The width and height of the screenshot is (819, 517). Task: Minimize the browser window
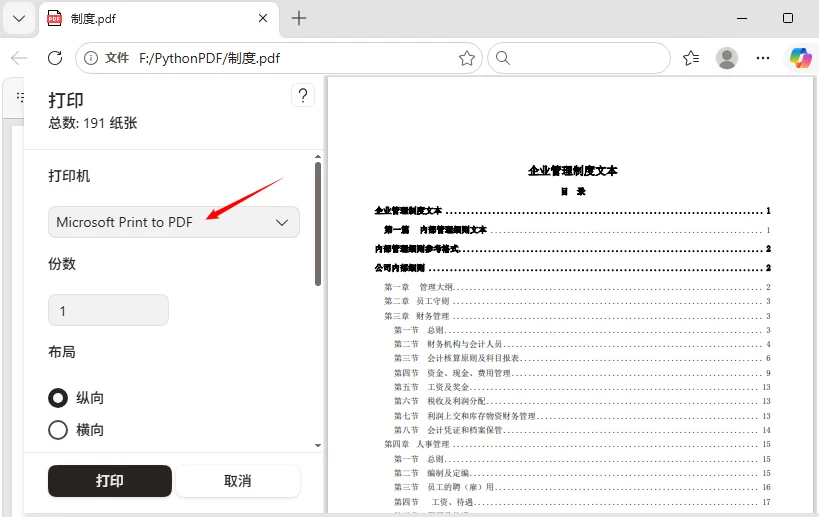[x=742, y=18]
